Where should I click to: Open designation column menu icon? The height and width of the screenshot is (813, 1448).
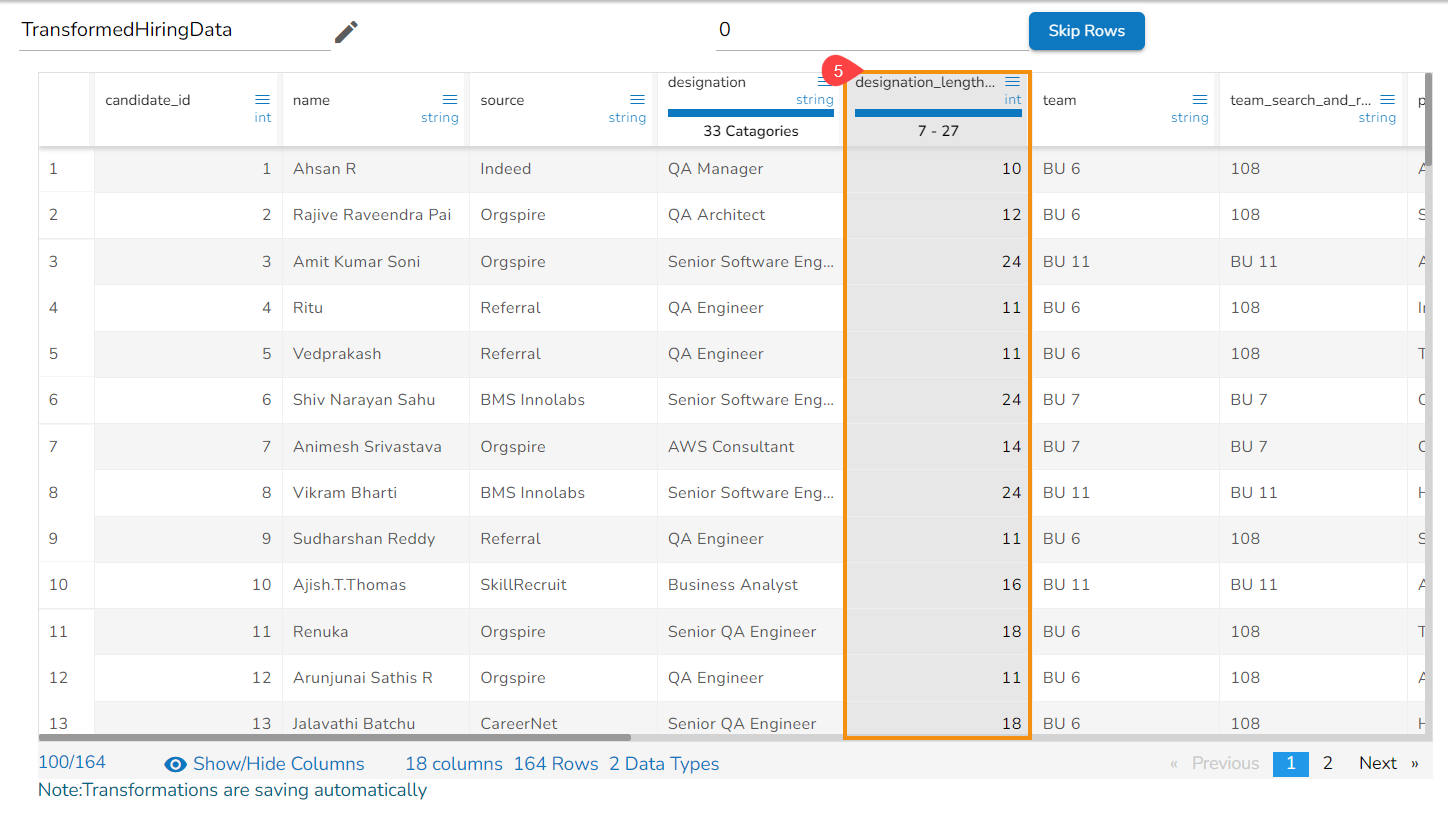(824, 82)
